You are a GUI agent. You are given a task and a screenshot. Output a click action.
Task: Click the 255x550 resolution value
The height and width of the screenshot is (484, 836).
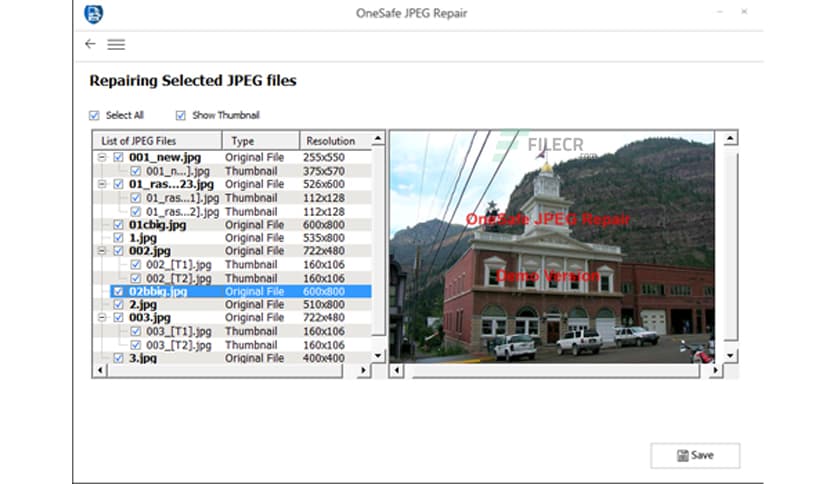[324, 157]
